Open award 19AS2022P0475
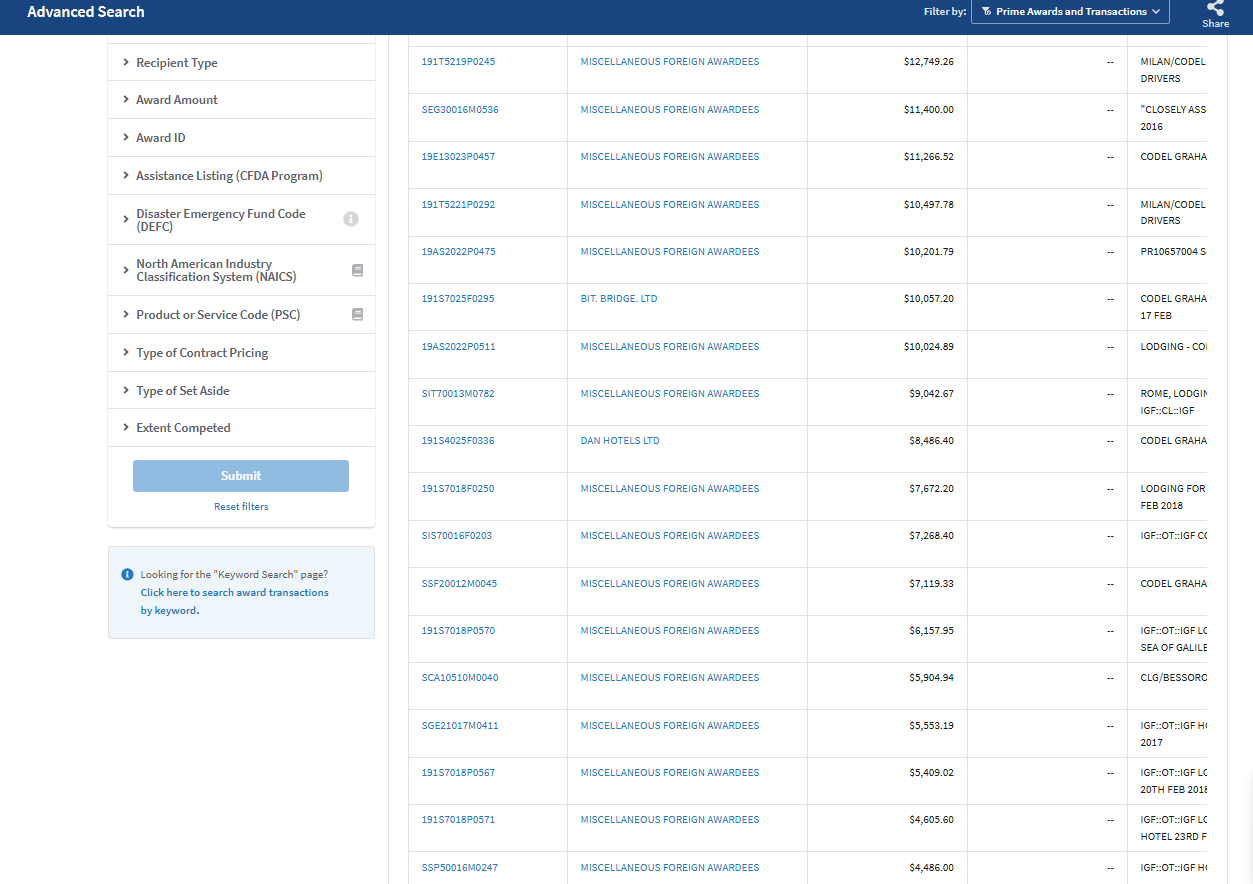This screenshot has height=884, width=1253. point(458,252)
